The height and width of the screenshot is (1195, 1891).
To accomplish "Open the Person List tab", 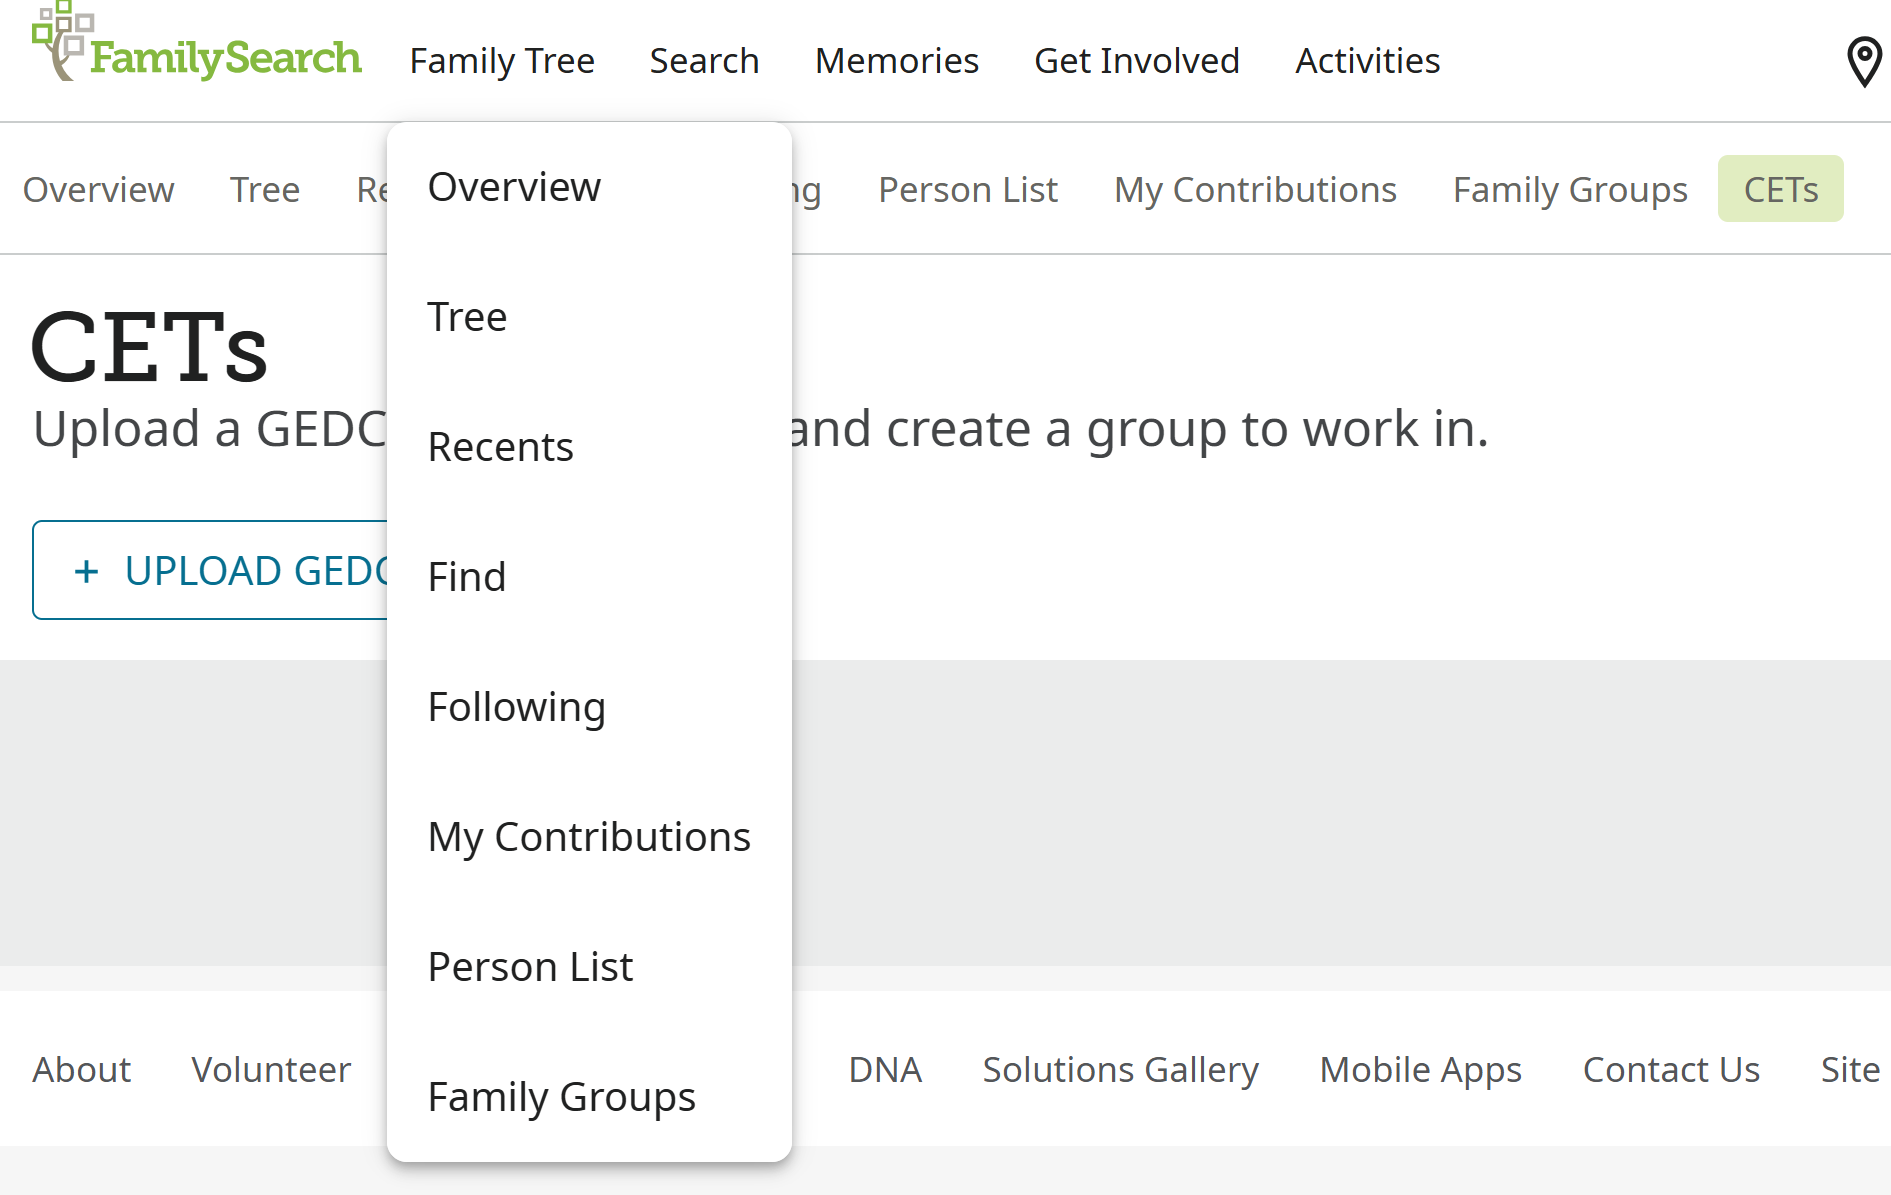I will pos(967,189).
